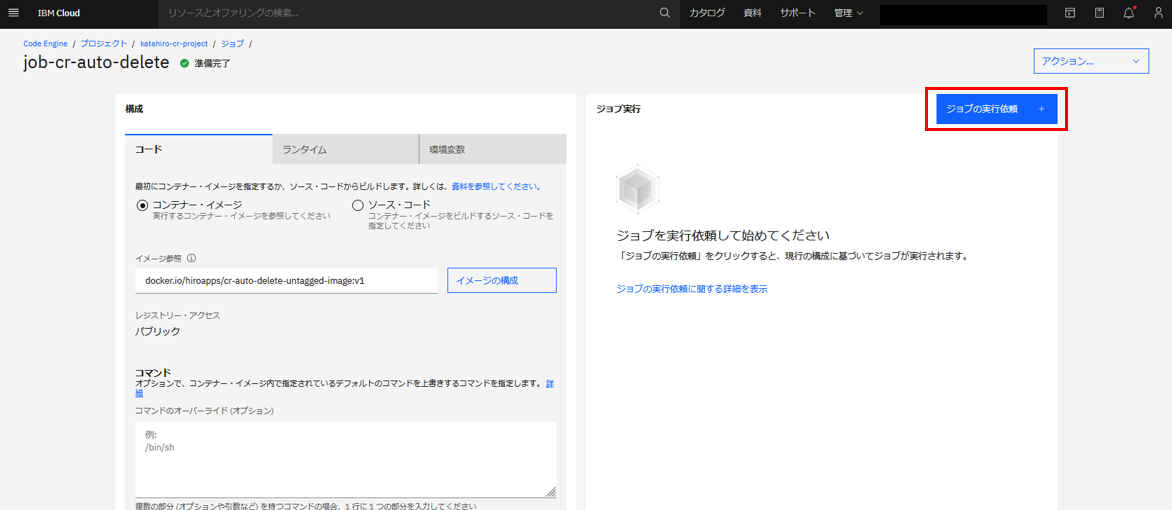Open the アクション dropdown
The height and width of the screenshot is (510, 1172).
point(1091,61)
